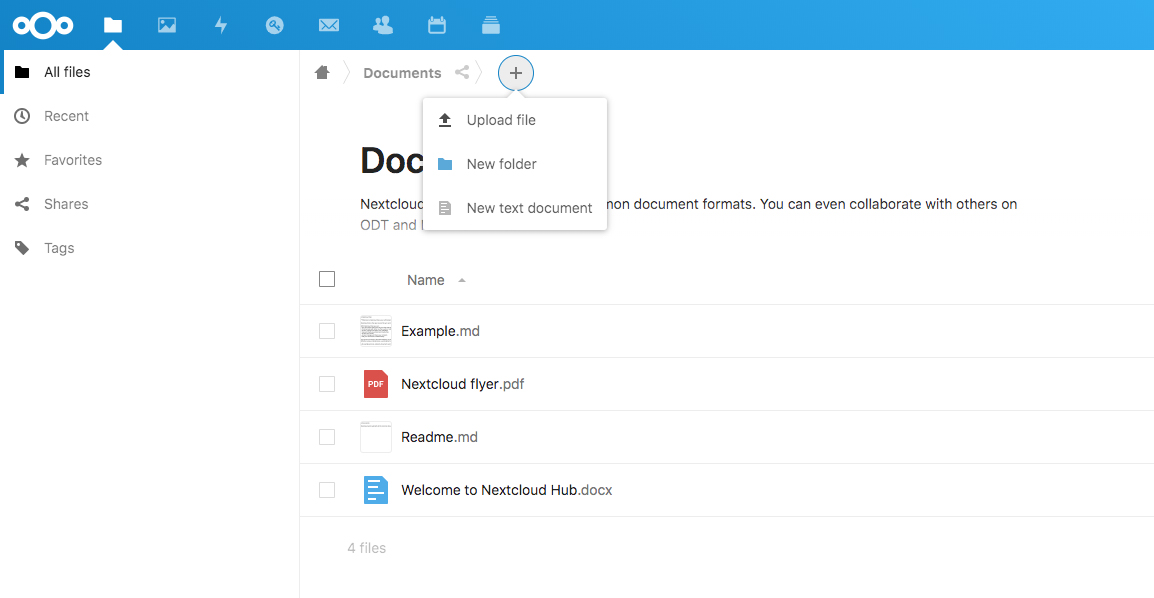
Task: Choose New folder from the menu
Action: click(515, 164)
